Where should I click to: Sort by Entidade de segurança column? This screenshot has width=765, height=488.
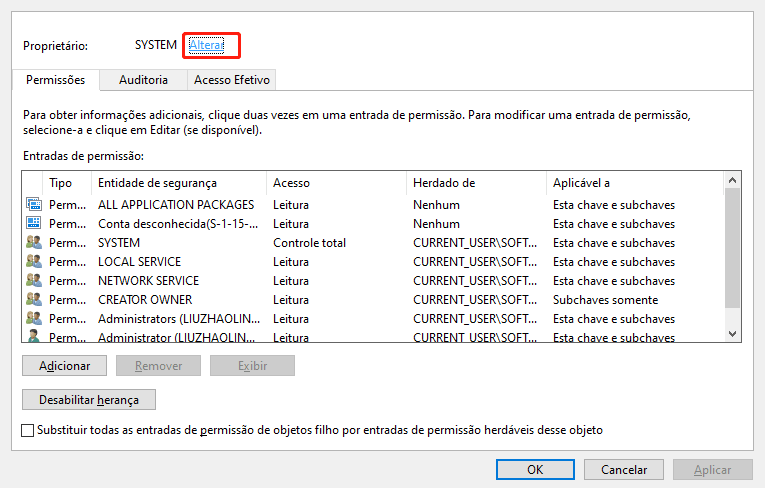click(x=179, y=183)
